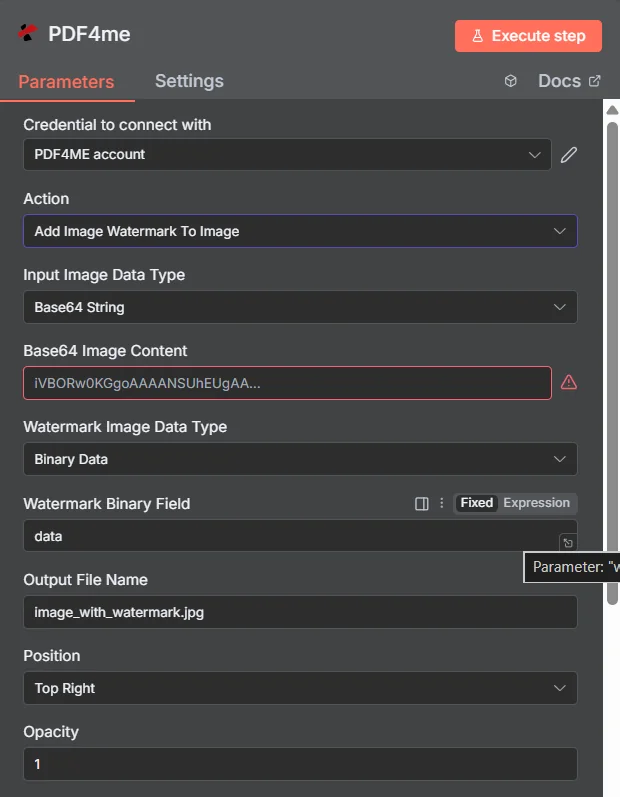Viewport: 620px width, 797px height.
Task: Open the PDF4ME account credential dropdown
Action: pos(287,155)
